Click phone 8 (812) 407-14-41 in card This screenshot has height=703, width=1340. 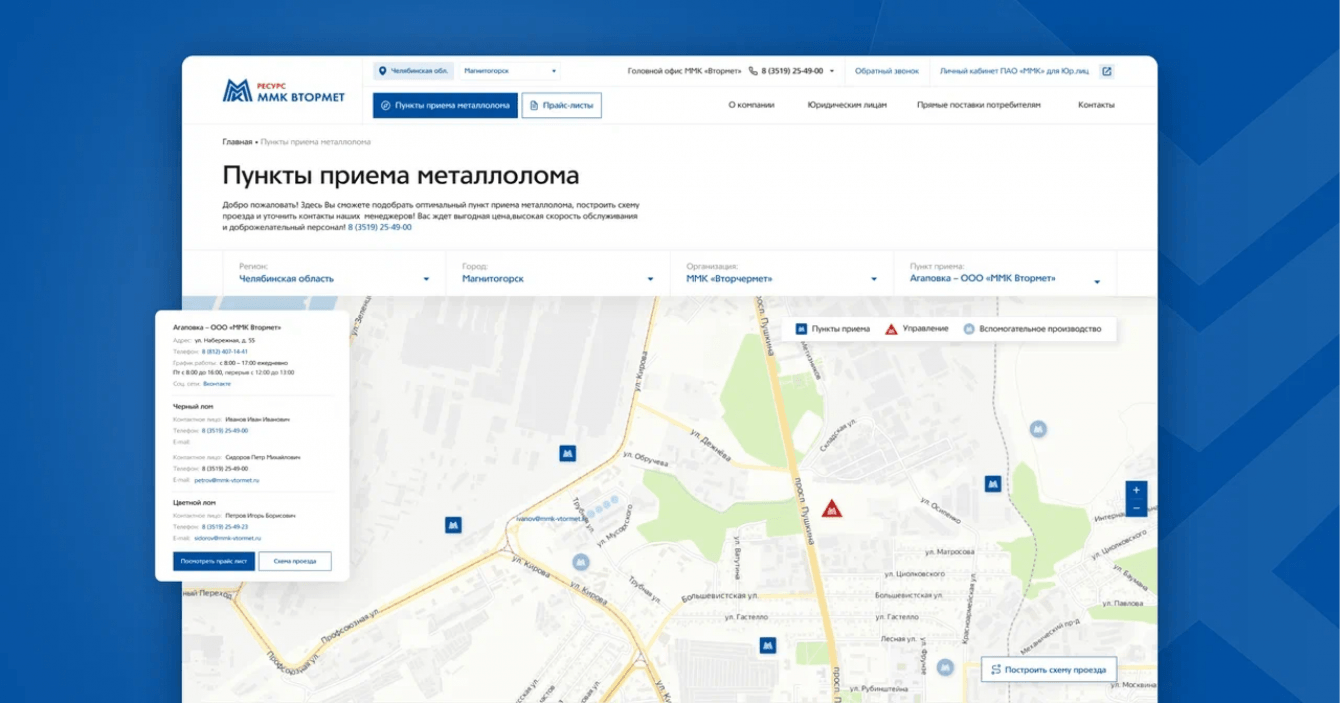[225, 352]
